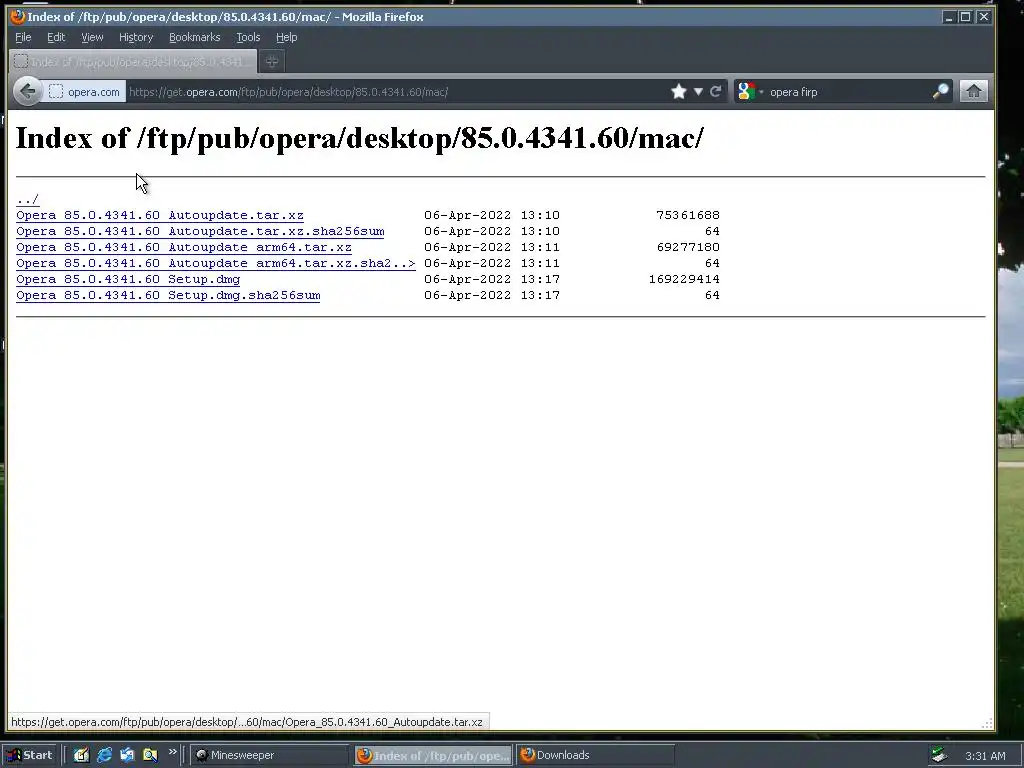Screen dimensions: 1024x768
Task: Expand the quick launch overflow chevron
Action: pyautogui.click(x=172, y=752)
